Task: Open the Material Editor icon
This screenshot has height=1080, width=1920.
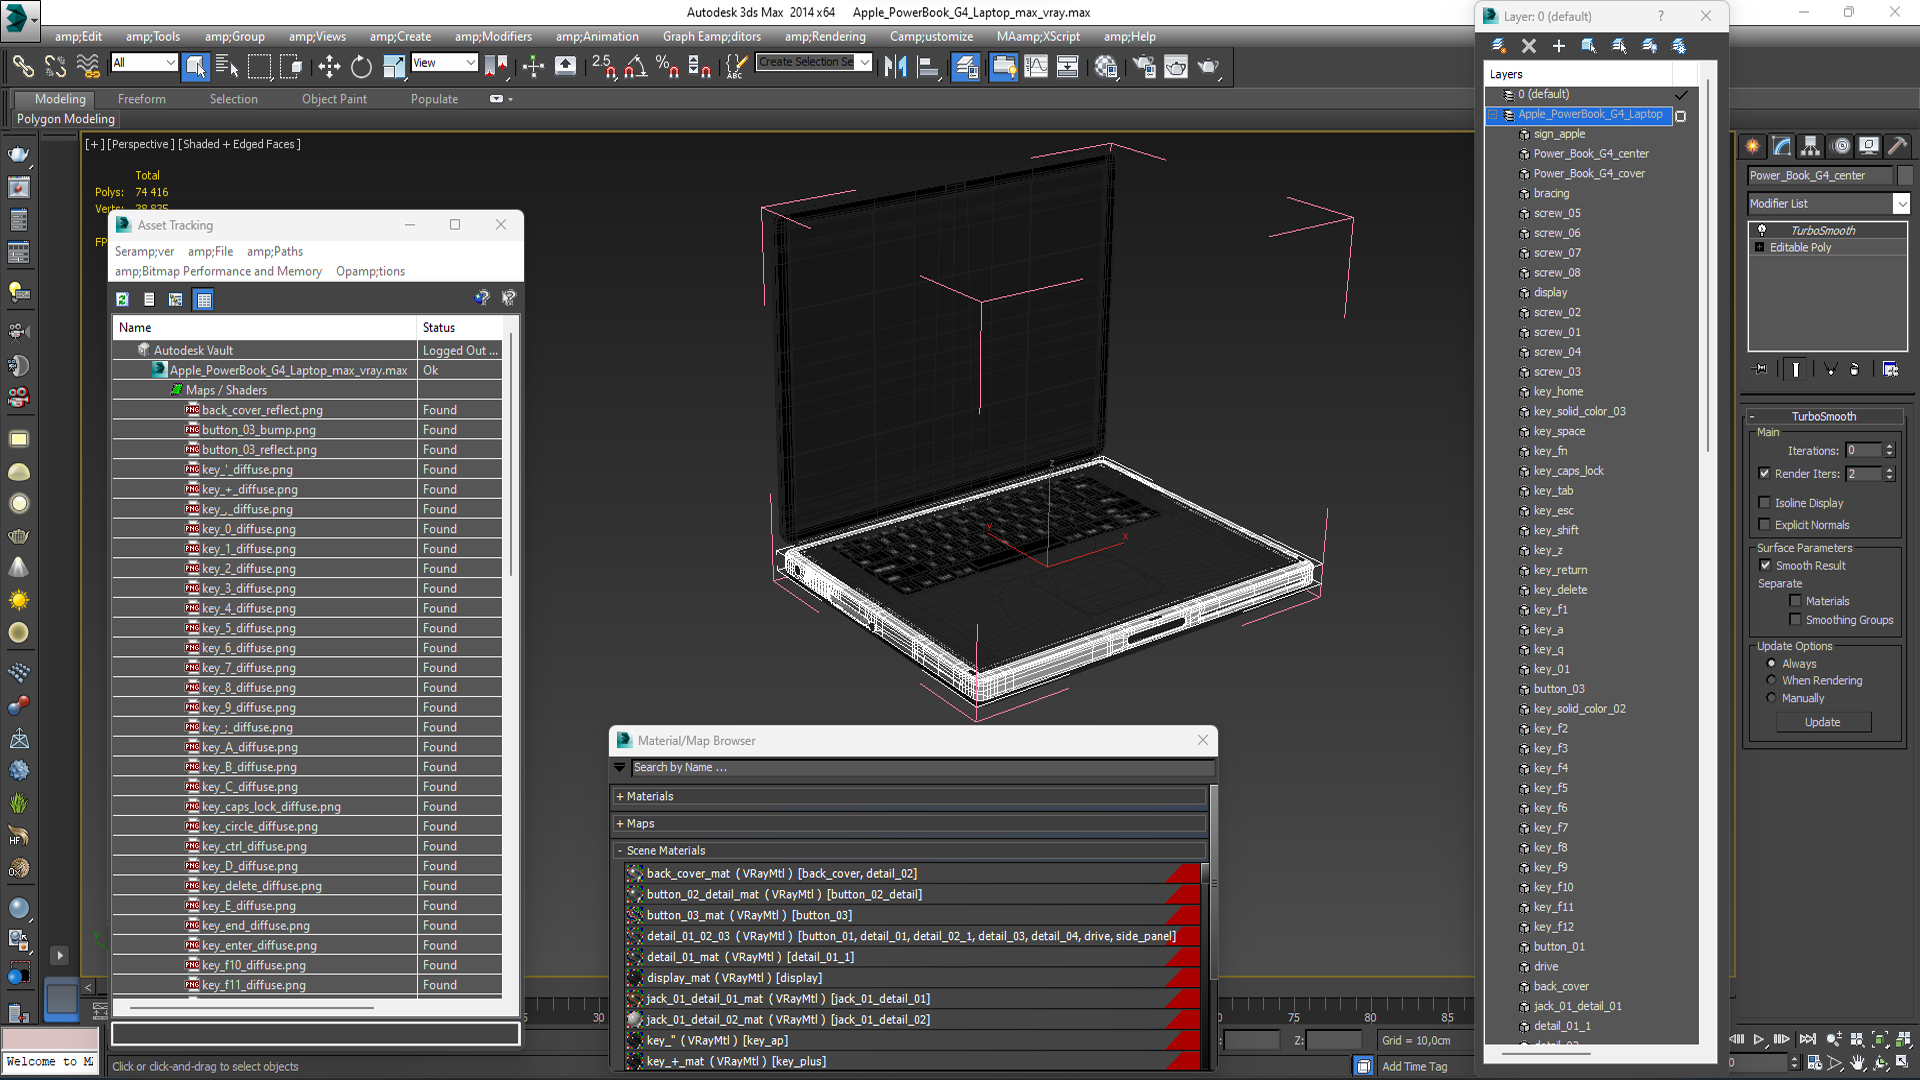Action: coord(1105,66)
